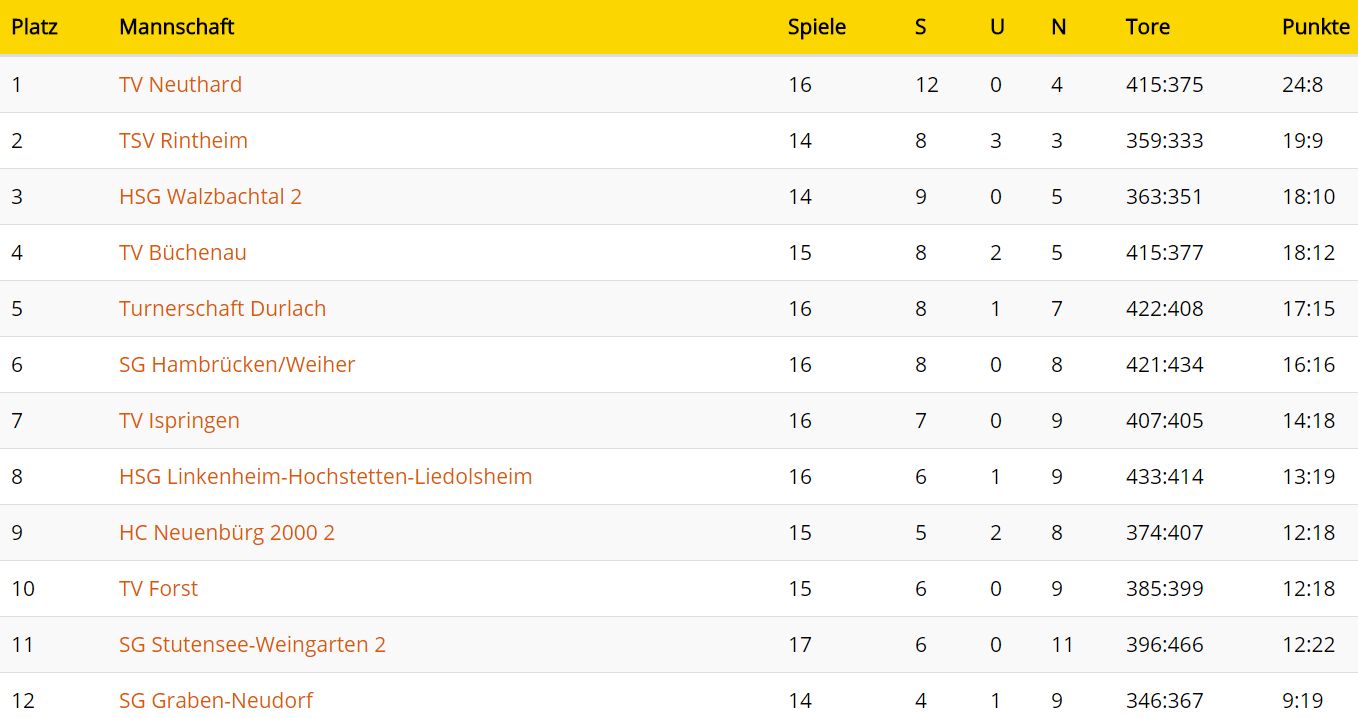Open the TSV Rintheim team page

(x=183, y=140)
